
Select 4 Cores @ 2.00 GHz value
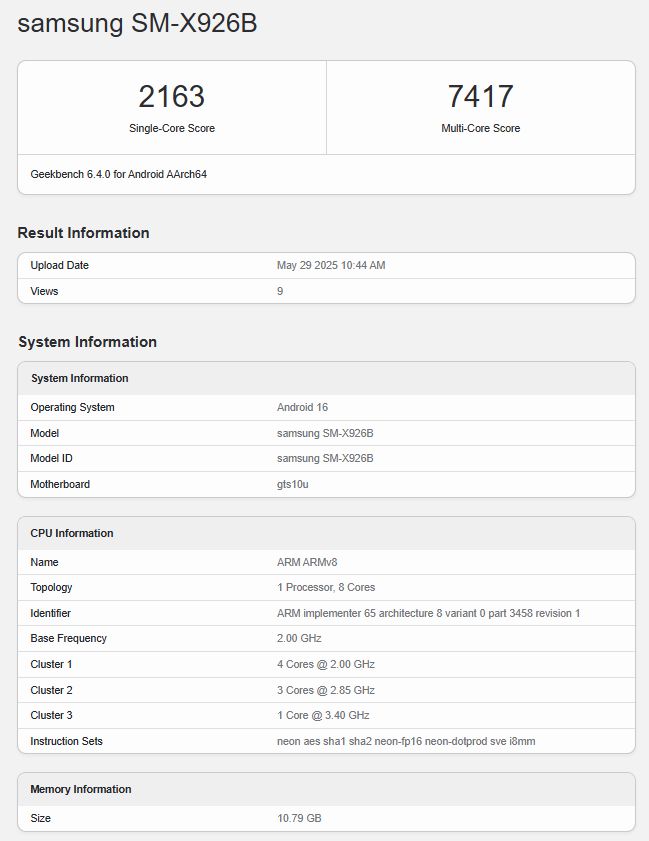[x=326, y=665]
